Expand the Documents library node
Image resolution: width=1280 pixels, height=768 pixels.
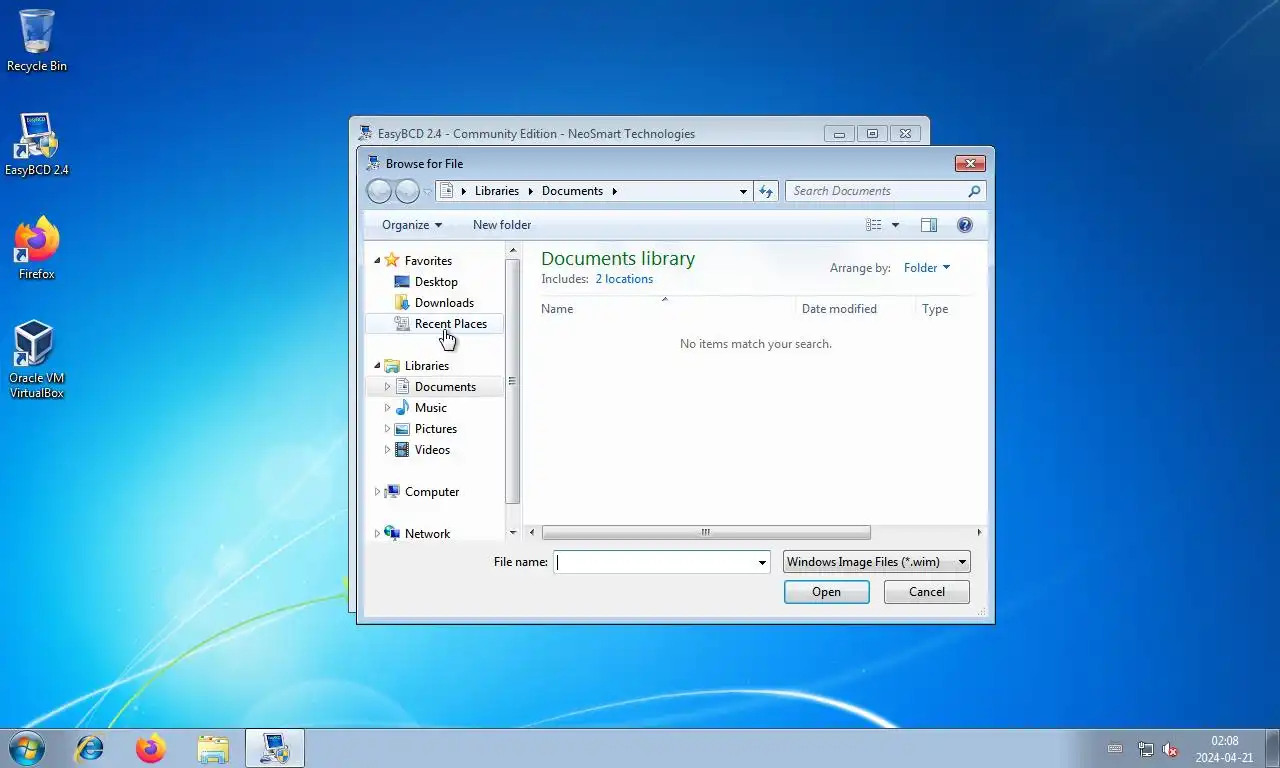click(x=387, y=387)
